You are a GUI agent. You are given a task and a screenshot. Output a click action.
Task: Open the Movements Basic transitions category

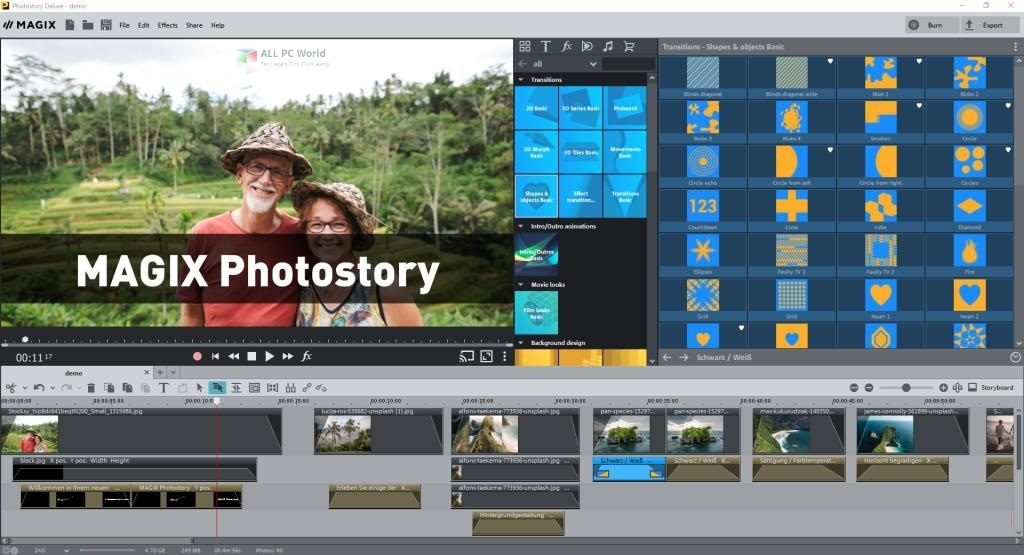625,152
